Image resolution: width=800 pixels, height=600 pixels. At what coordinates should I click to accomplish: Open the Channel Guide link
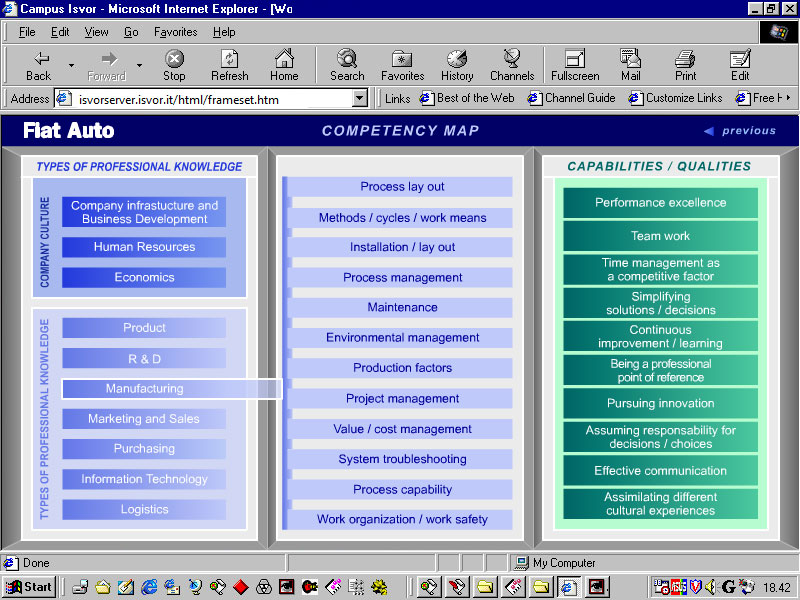tap(571, 97)
